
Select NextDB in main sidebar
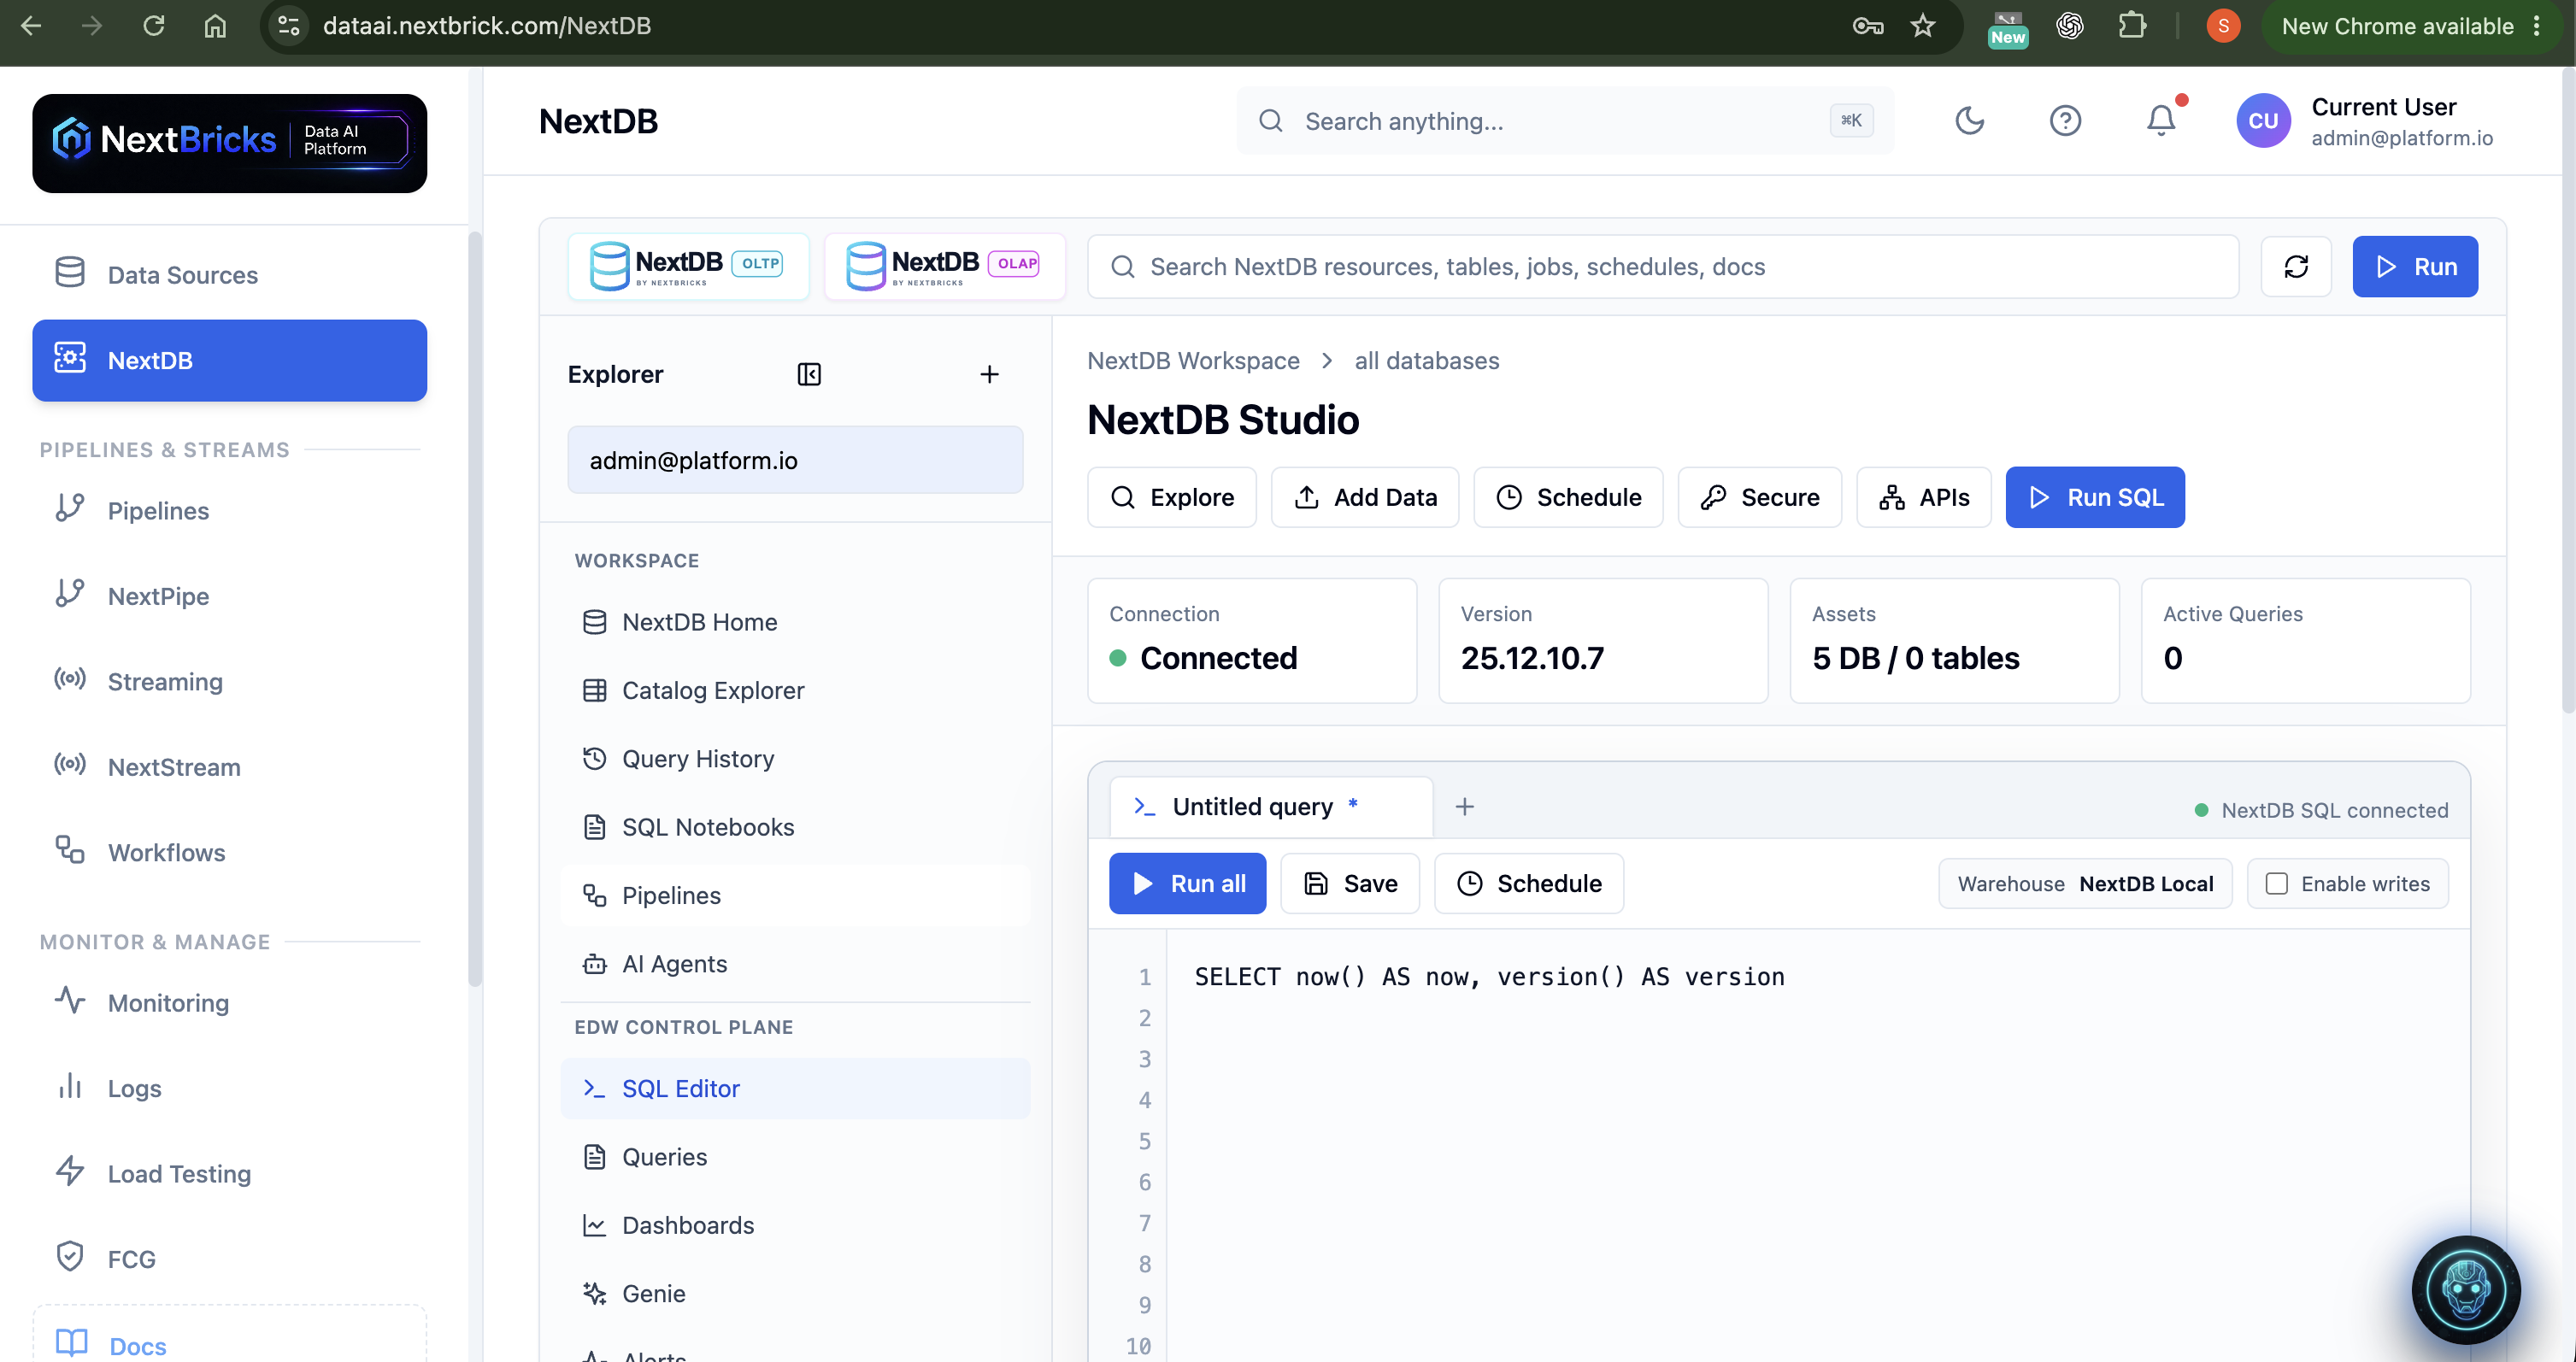point(229,360)
